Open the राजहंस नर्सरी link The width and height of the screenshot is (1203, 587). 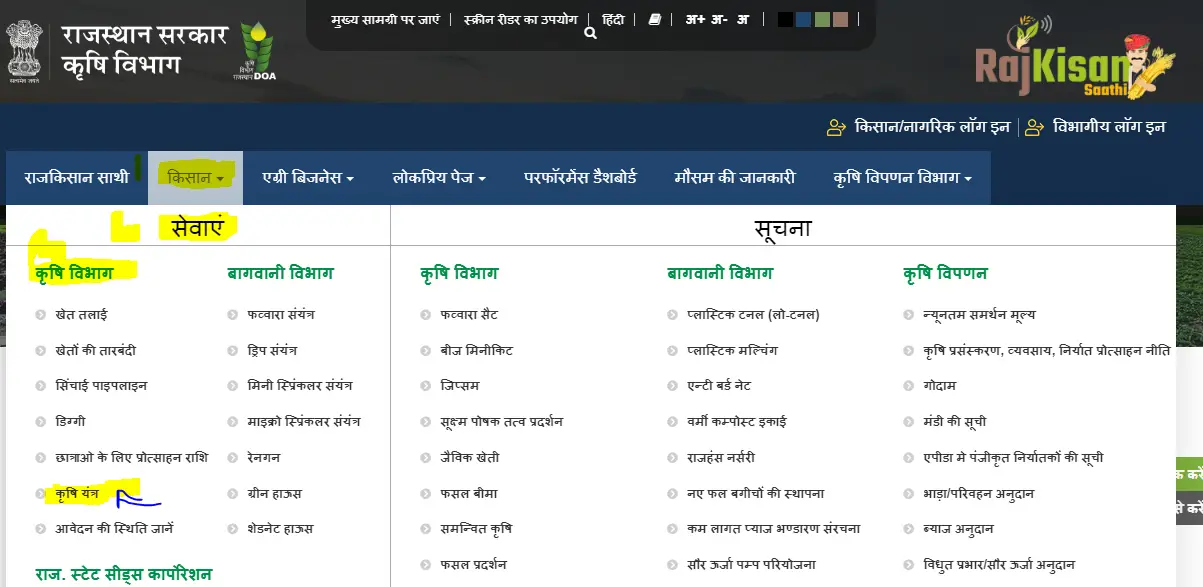point(721,458)
